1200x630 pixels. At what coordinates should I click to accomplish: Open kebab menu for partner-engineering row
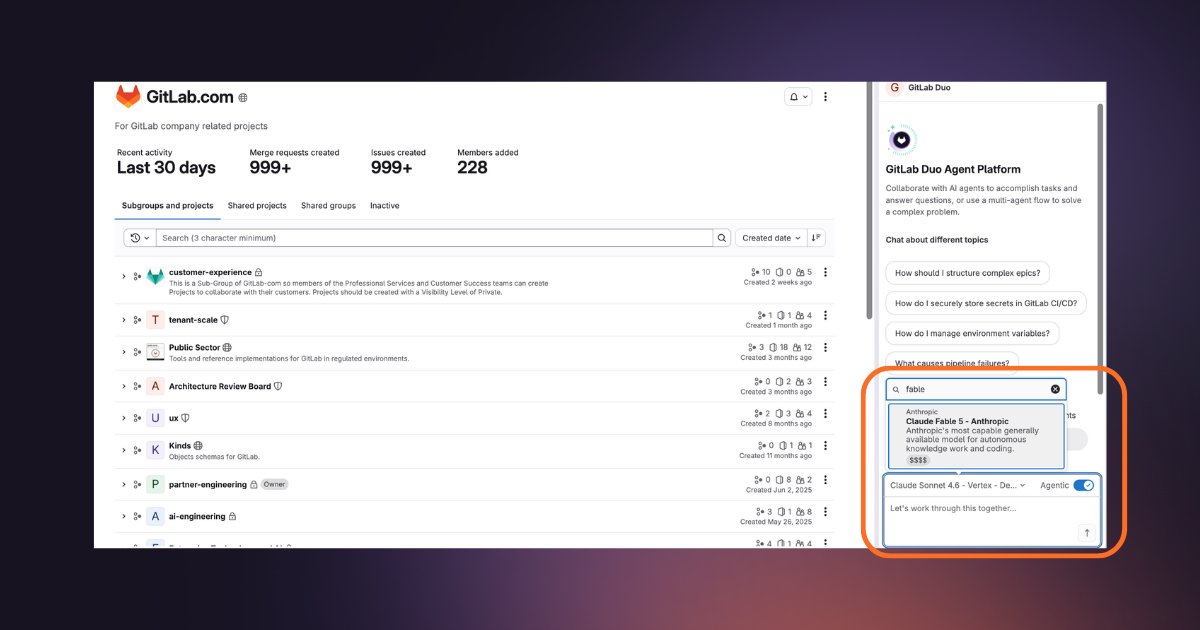(x=825, y=480)
